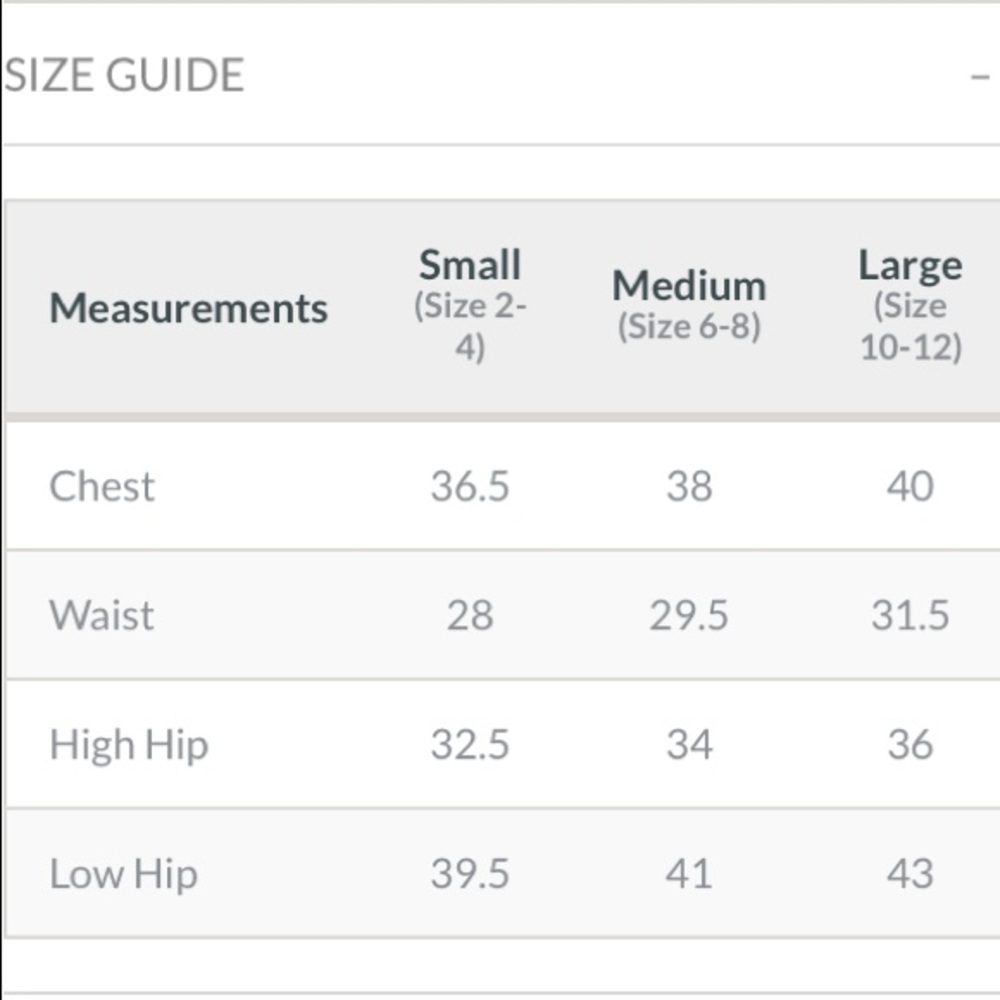Select the Small chest value 36.5
The image size is (1000, 1000).
point(470,487)
